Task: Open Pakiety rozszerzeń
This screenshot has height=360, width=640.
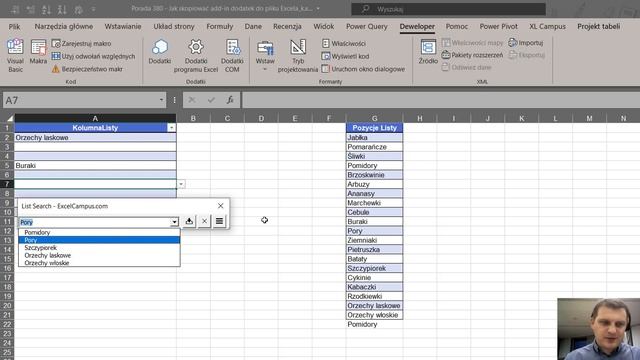Action: point(472,55)
